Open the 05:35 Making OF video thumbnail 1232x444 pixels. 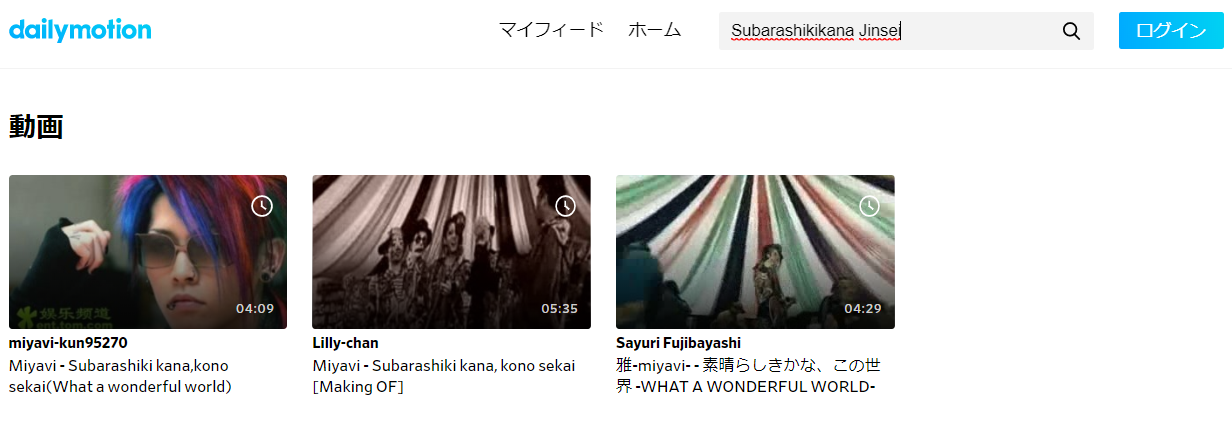coord(451,252)
